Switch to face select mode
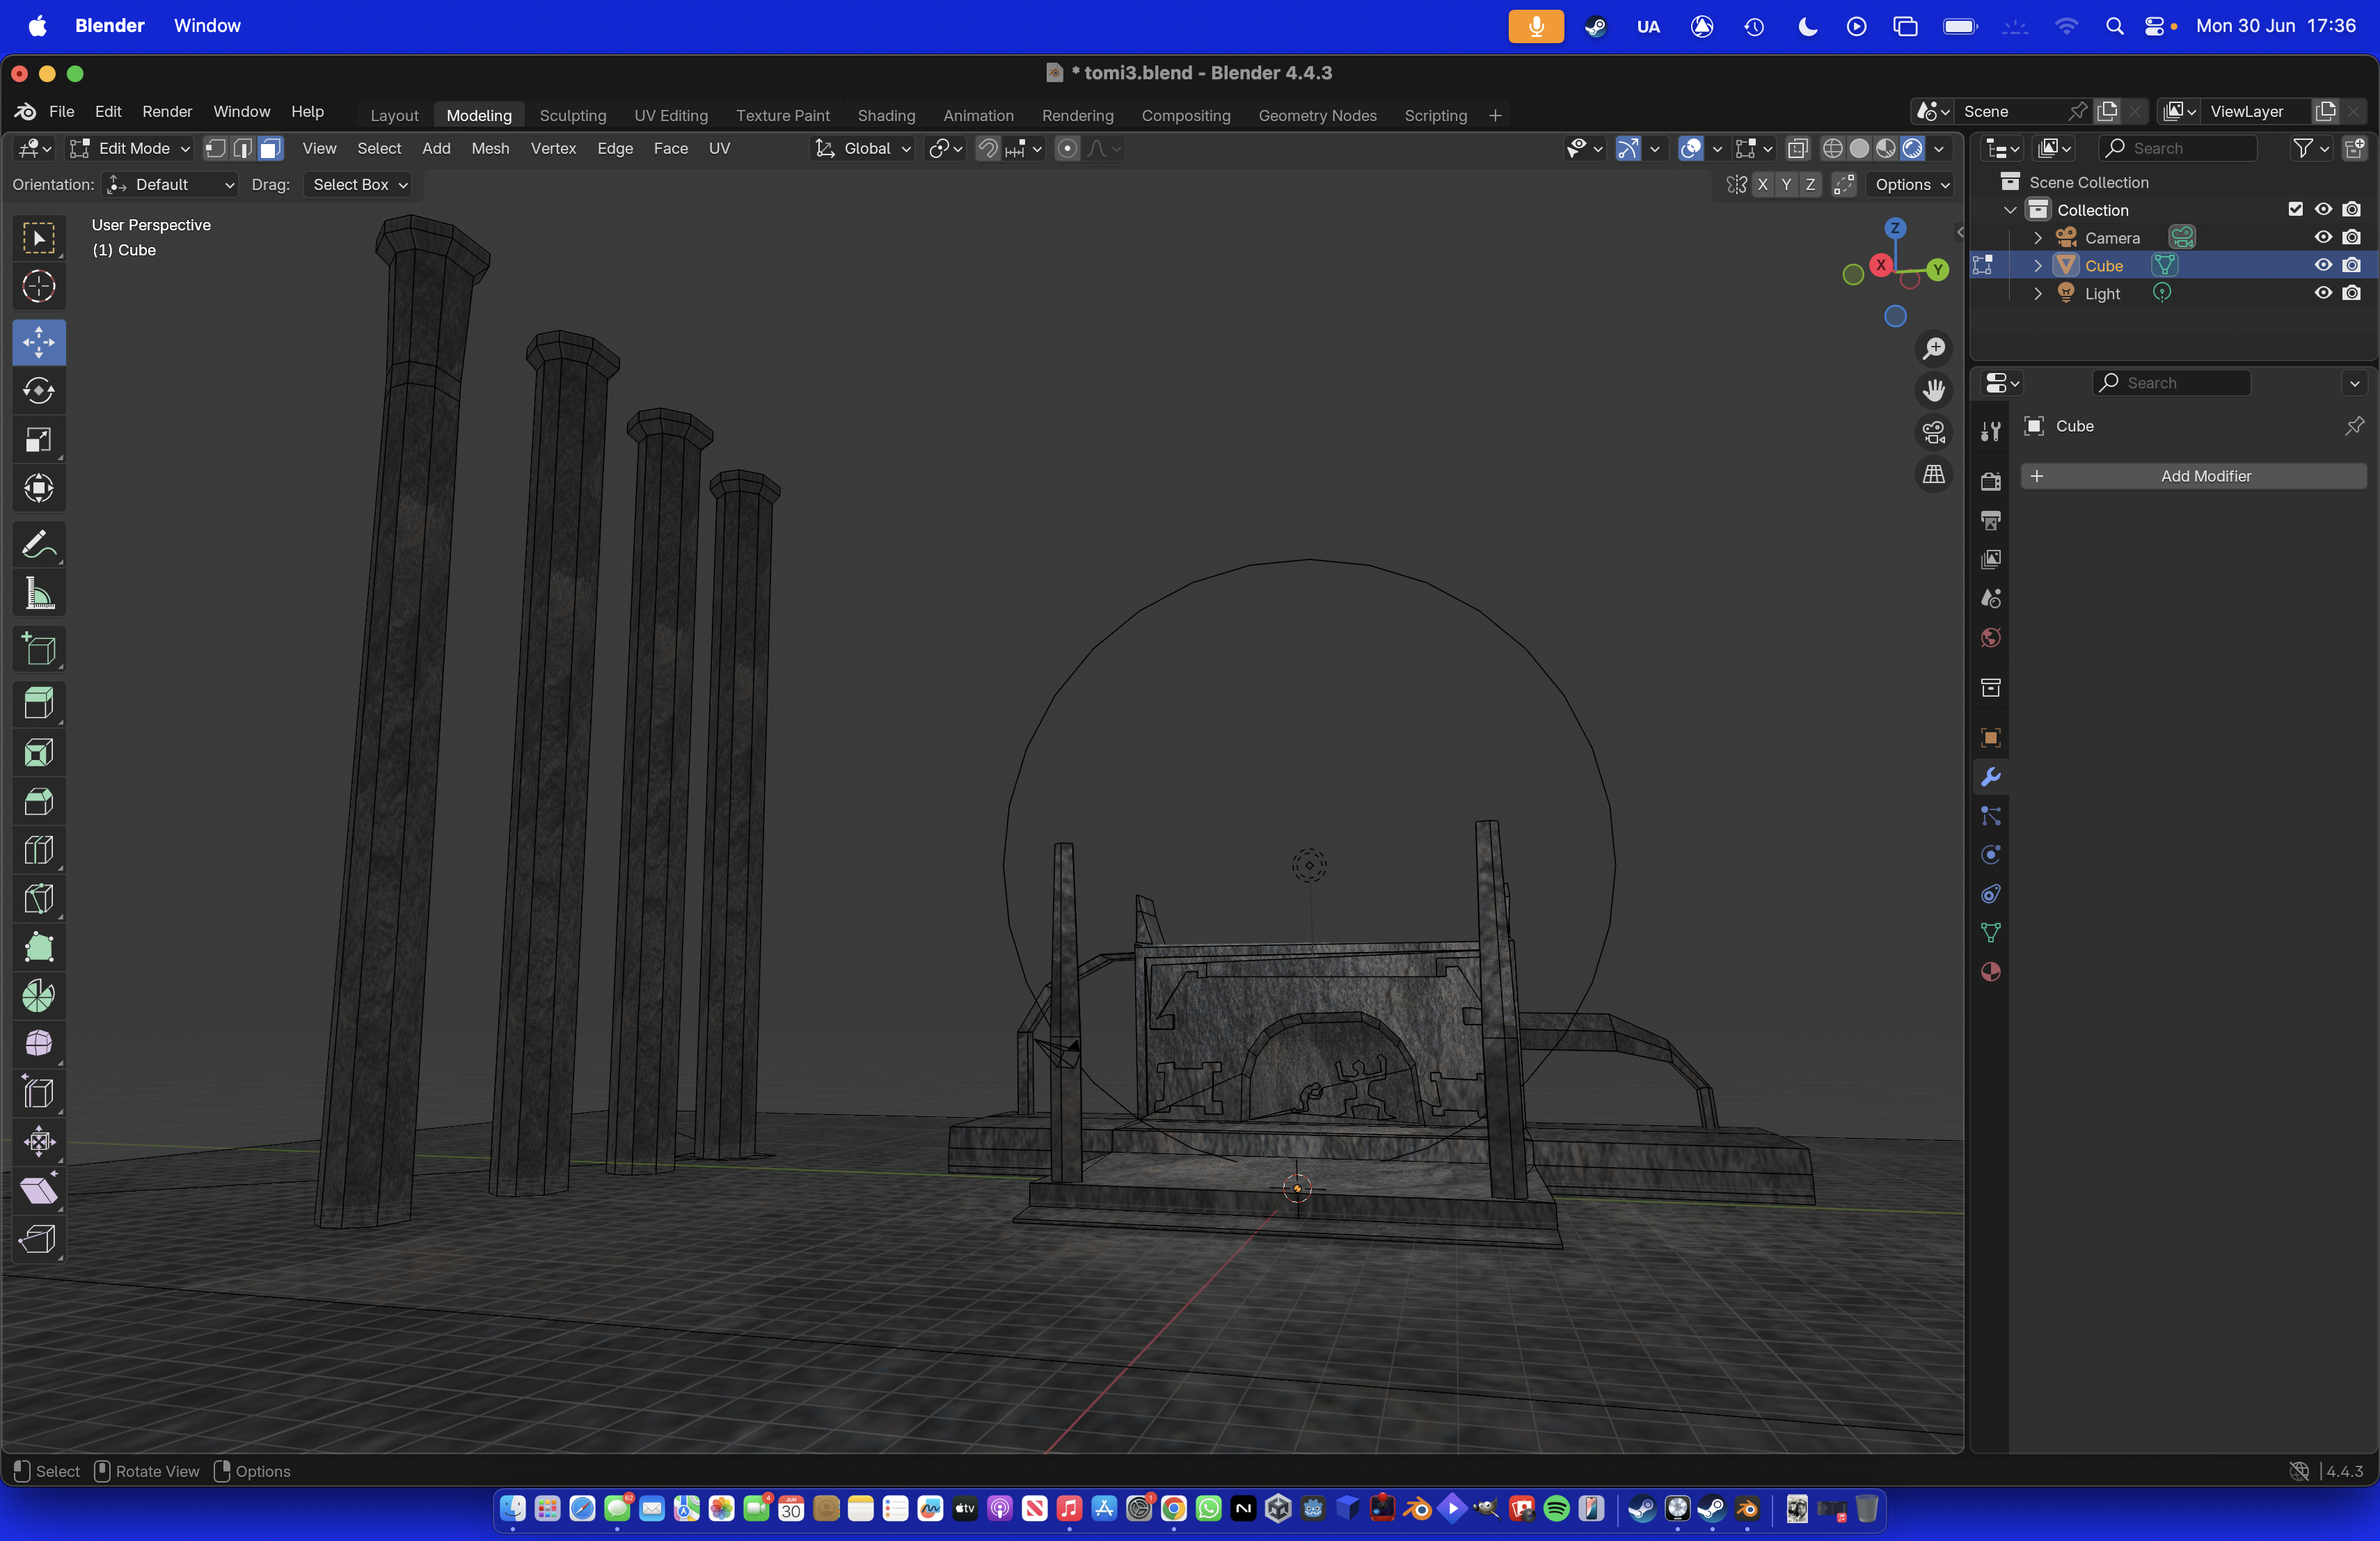This screenshot has height=1541, width=2380. [270, 148]
